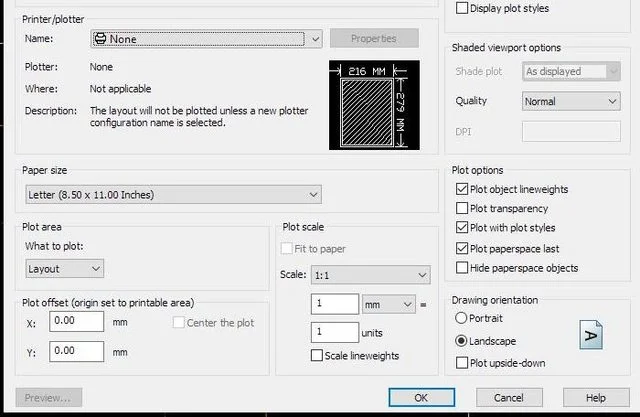Screen dimensions: 640x417
Task: Enable Display plot styles checkbox
Action: (x=462, y=8)
